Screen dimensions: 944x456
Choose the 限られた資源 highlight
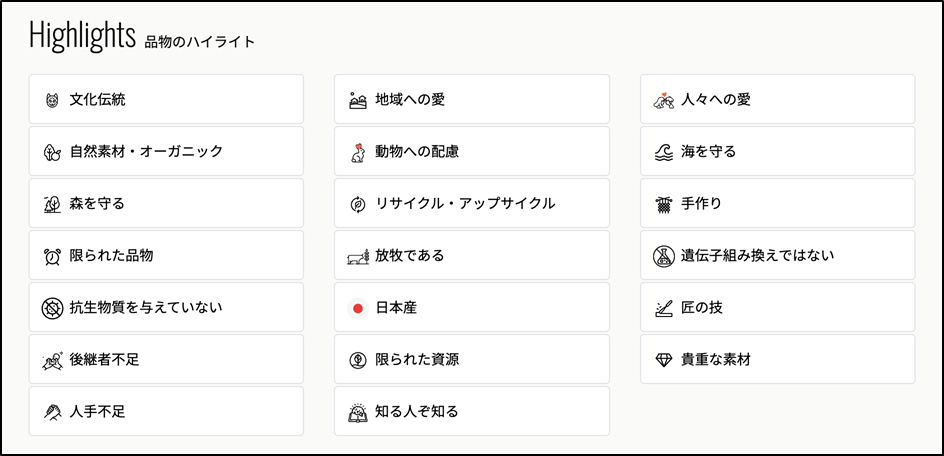point(472,359)
